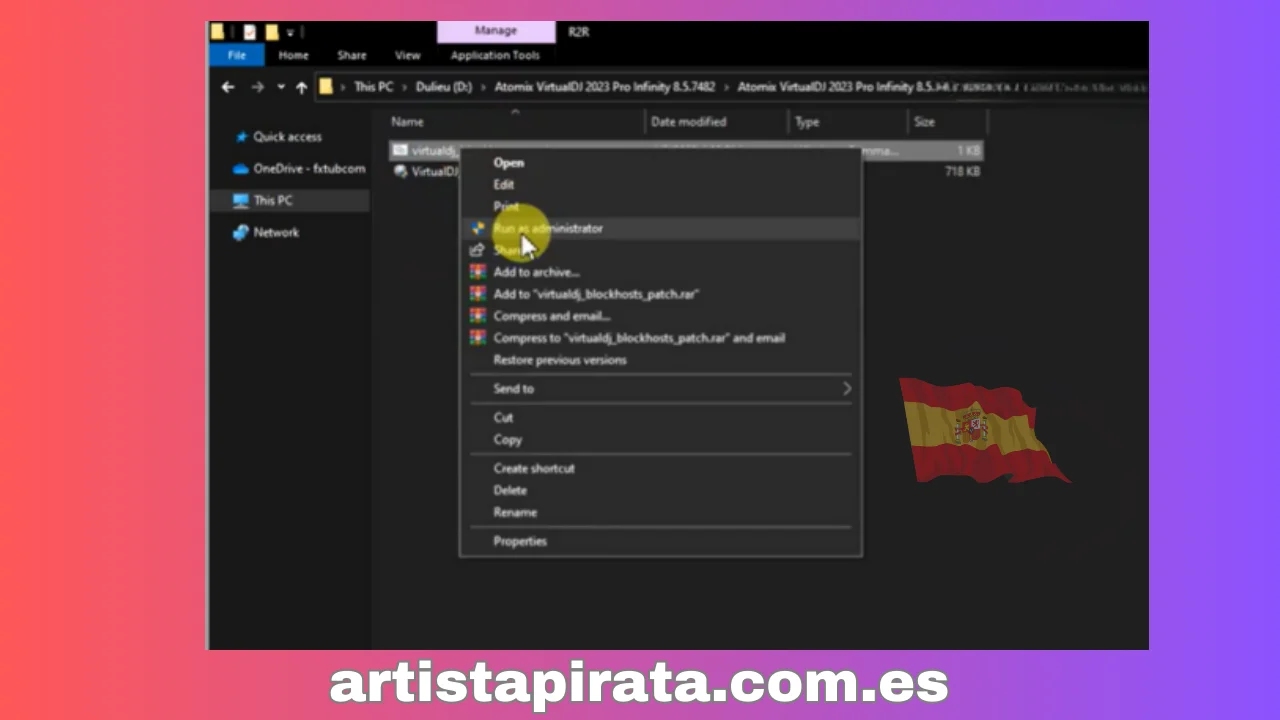Click the virtualdj patch file icon in list

400,151
